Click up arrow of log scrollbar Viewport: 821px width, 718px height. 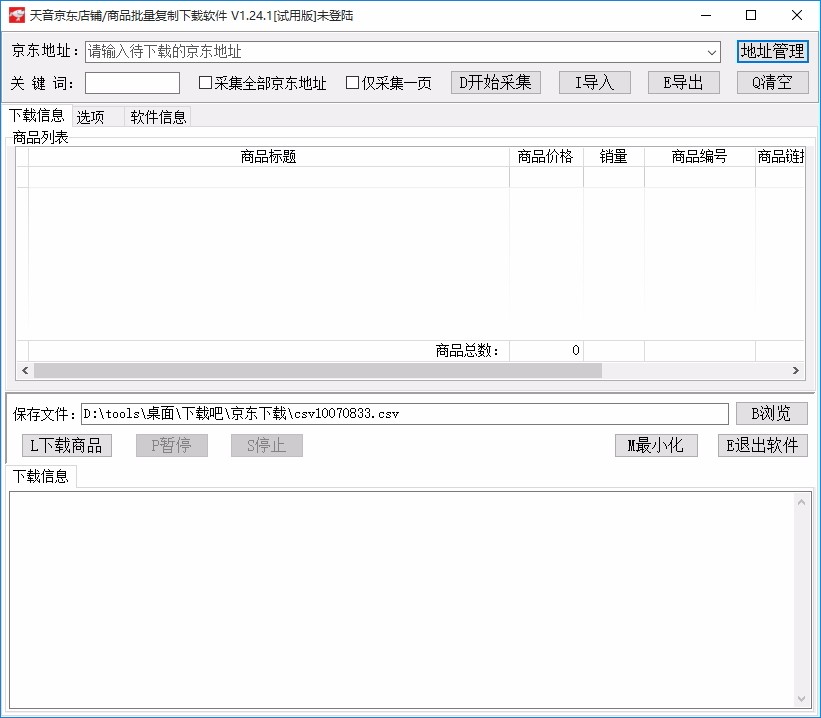click(801, 503)
